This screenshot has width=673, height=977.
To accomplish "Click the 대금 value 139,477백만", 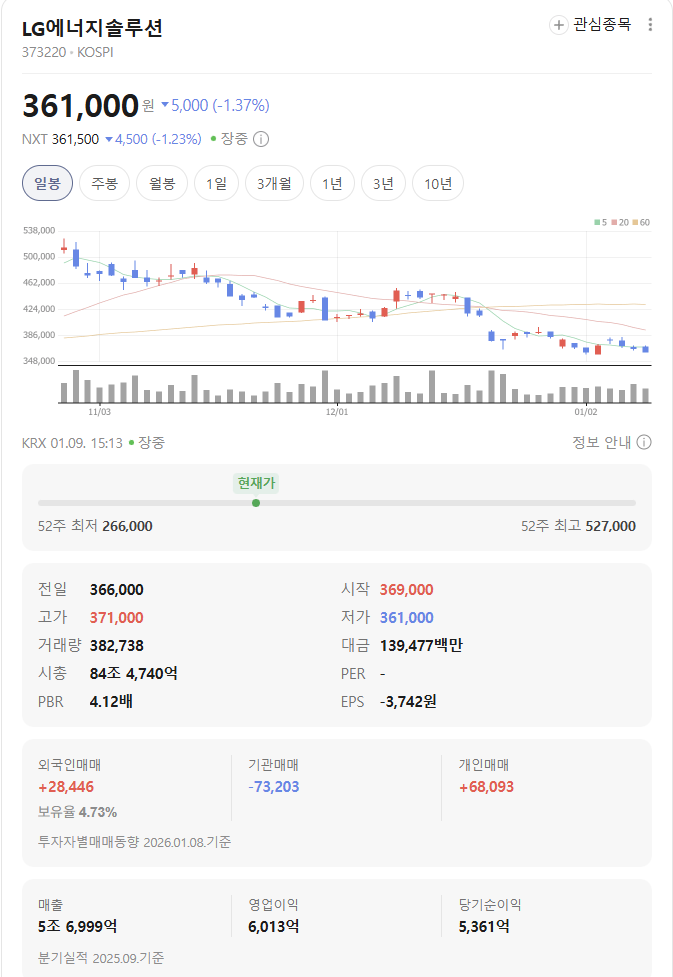I will (x=421, y=646).
